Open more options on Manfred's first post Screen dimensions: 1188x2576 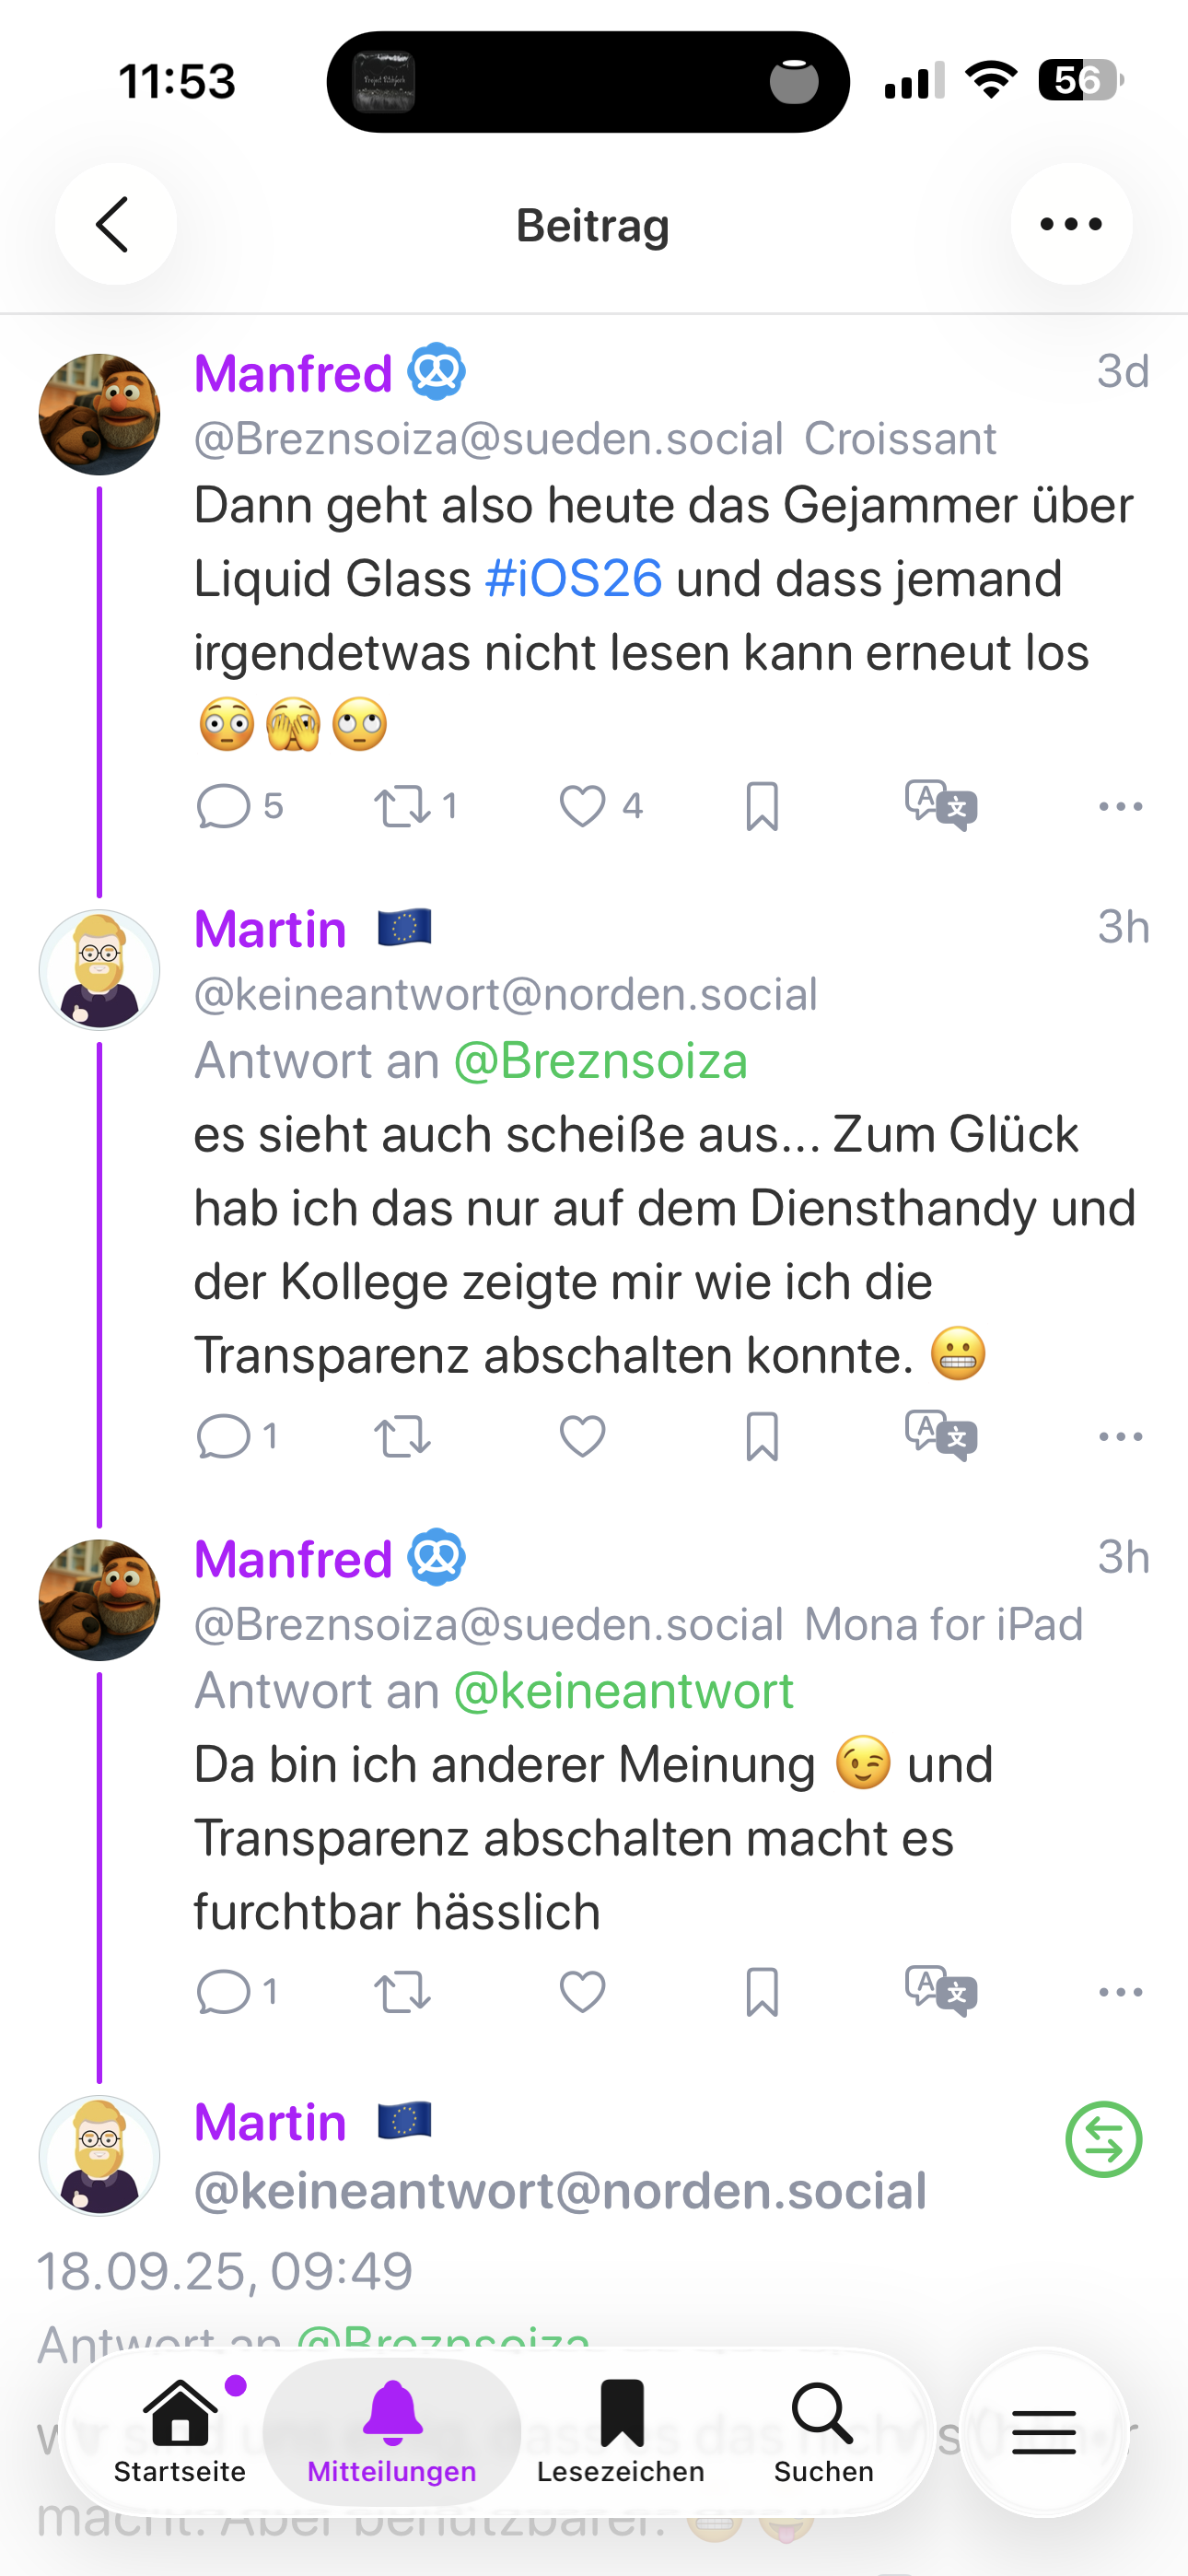click(1120, 806)
